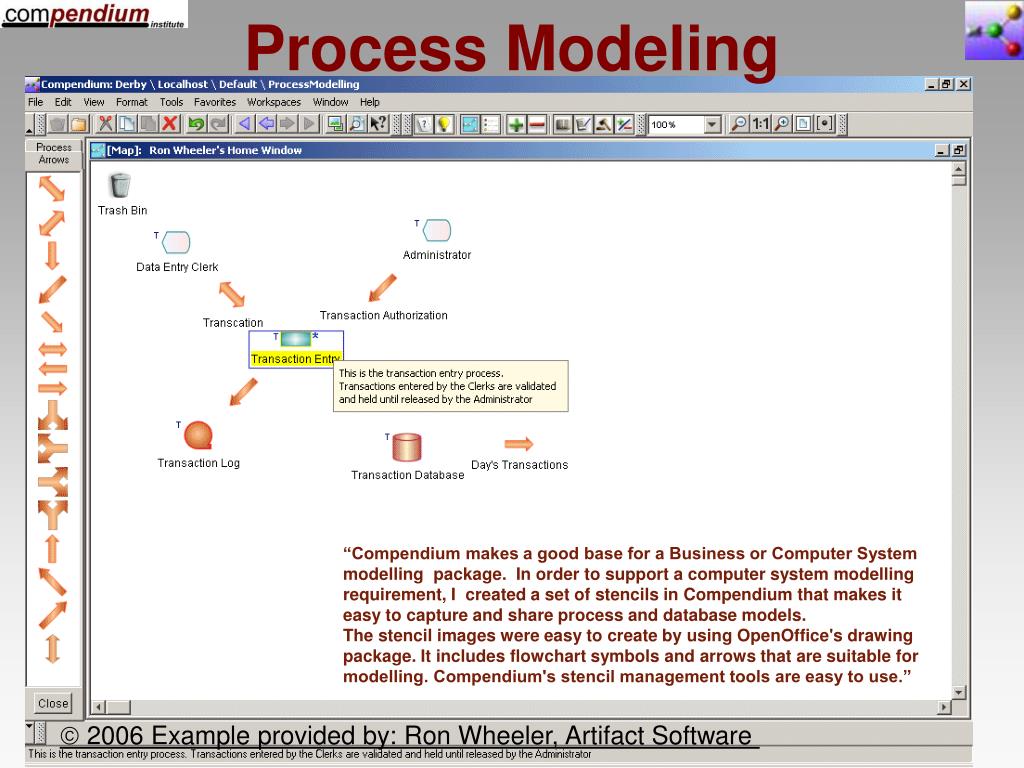
Task: Pick the upward single arrow in stencil
Action: [x=53, y=549]
